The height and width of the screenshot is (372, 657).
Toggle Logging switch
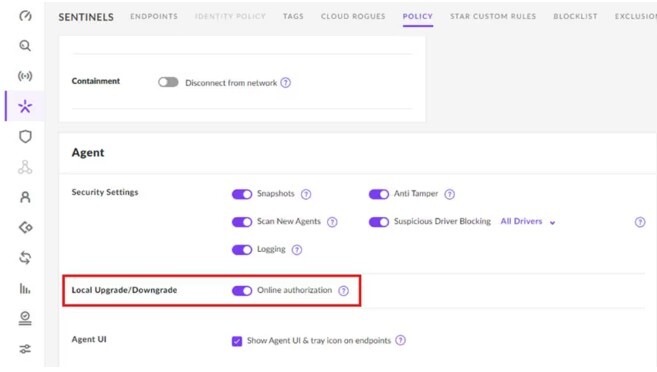pyautogui.click(x=242, y=250)
